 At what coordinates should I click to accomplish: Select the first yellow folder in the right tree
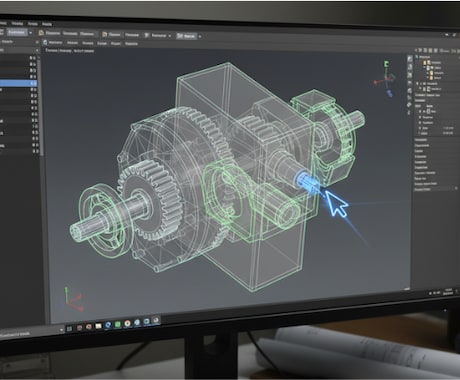pyautogui.click(x=425, y=62)
